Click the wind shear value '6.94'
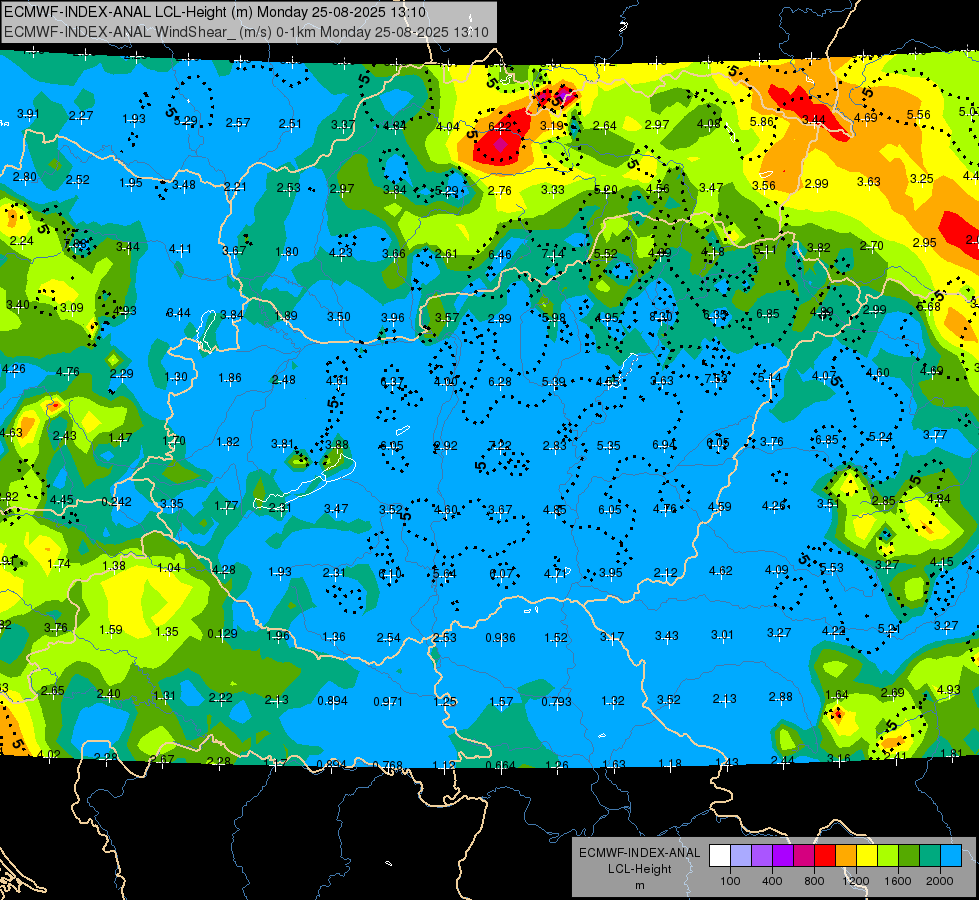The height and width of the screenshot is (900, 979). click(x=664, y=444)
